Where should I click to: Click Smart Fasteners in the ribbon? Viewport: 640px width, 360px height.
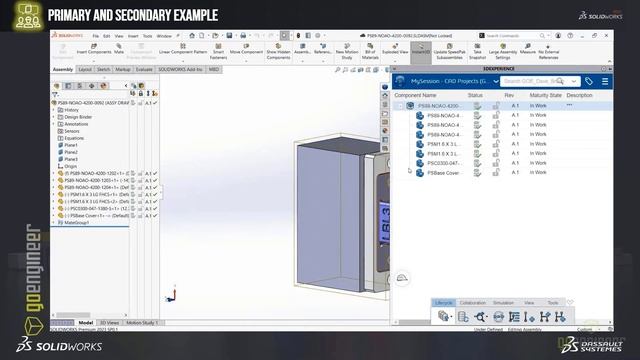point(218,51)
